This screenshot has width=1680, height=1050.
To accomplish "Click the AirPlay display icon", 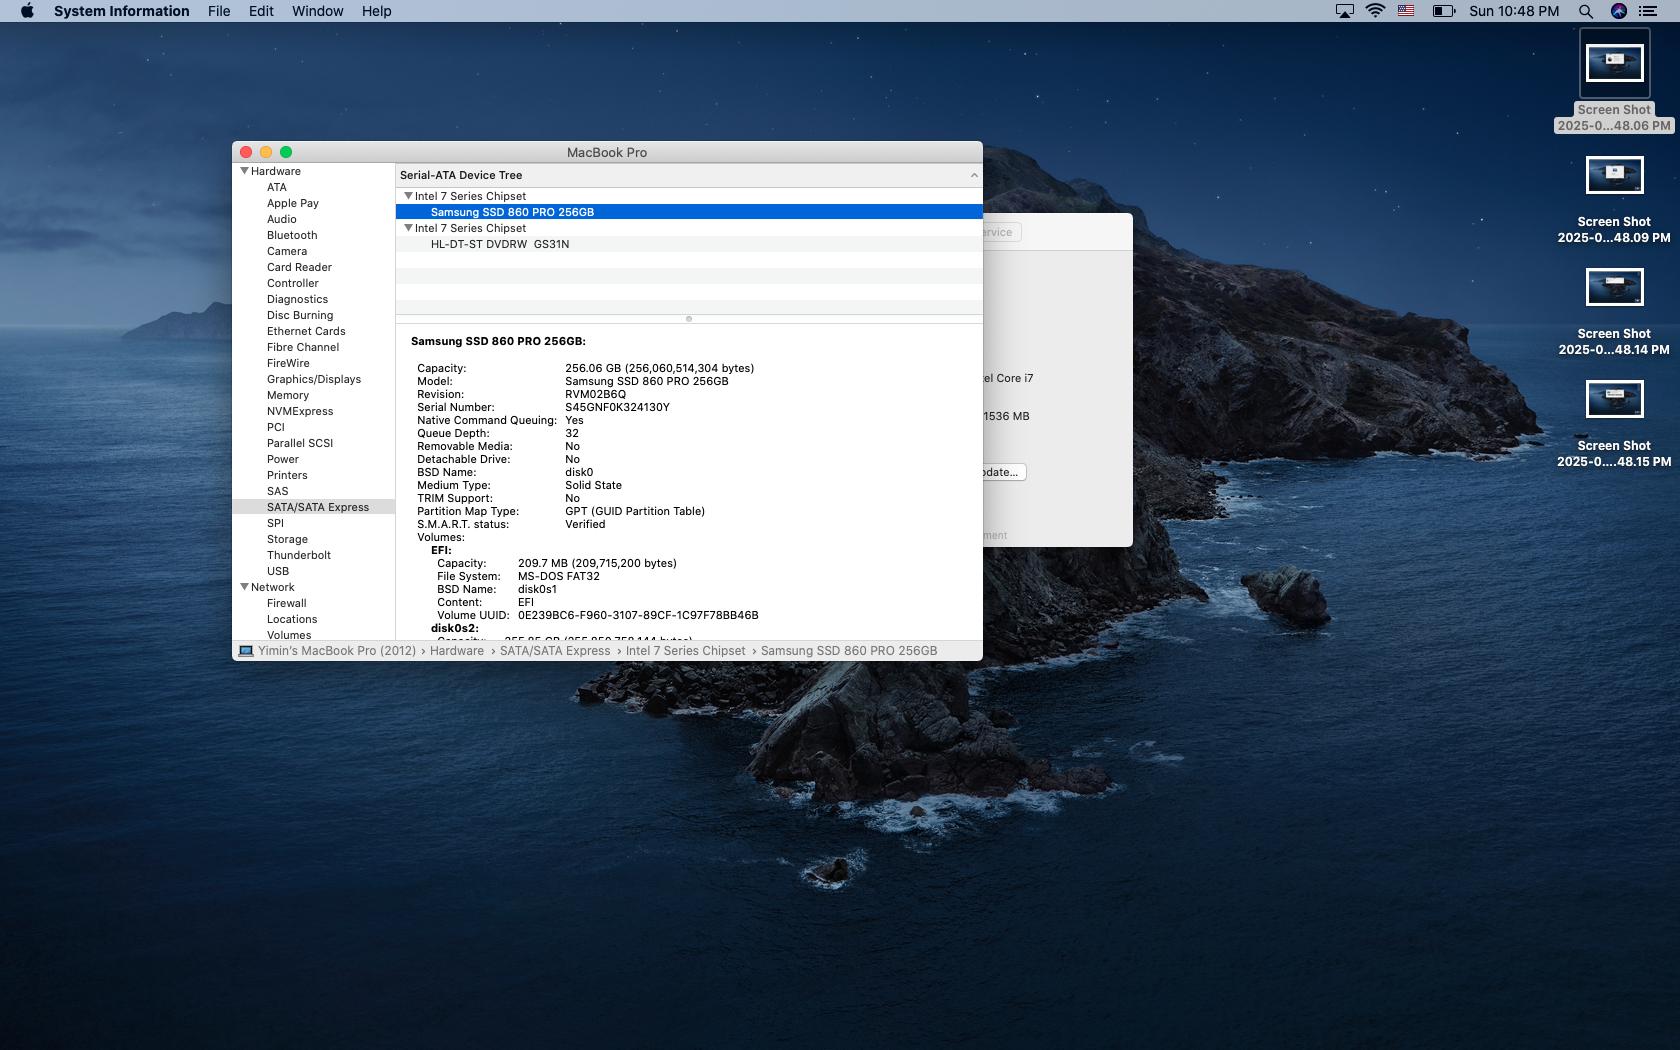I will [1345, 11].
